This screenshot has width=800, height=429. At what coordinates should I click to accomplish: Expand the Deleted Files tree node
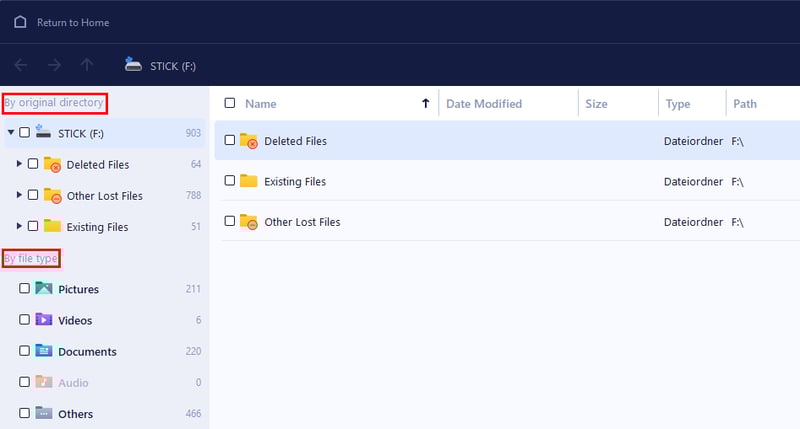19,164
